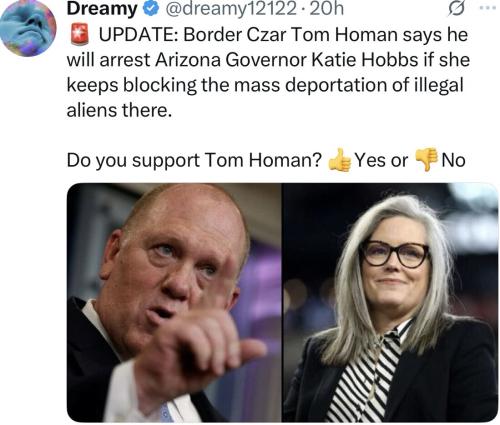The height and width of the screenshot is (425, 500).
Task: Open the Dreamy profile avatar
Action: coord(28,28)
